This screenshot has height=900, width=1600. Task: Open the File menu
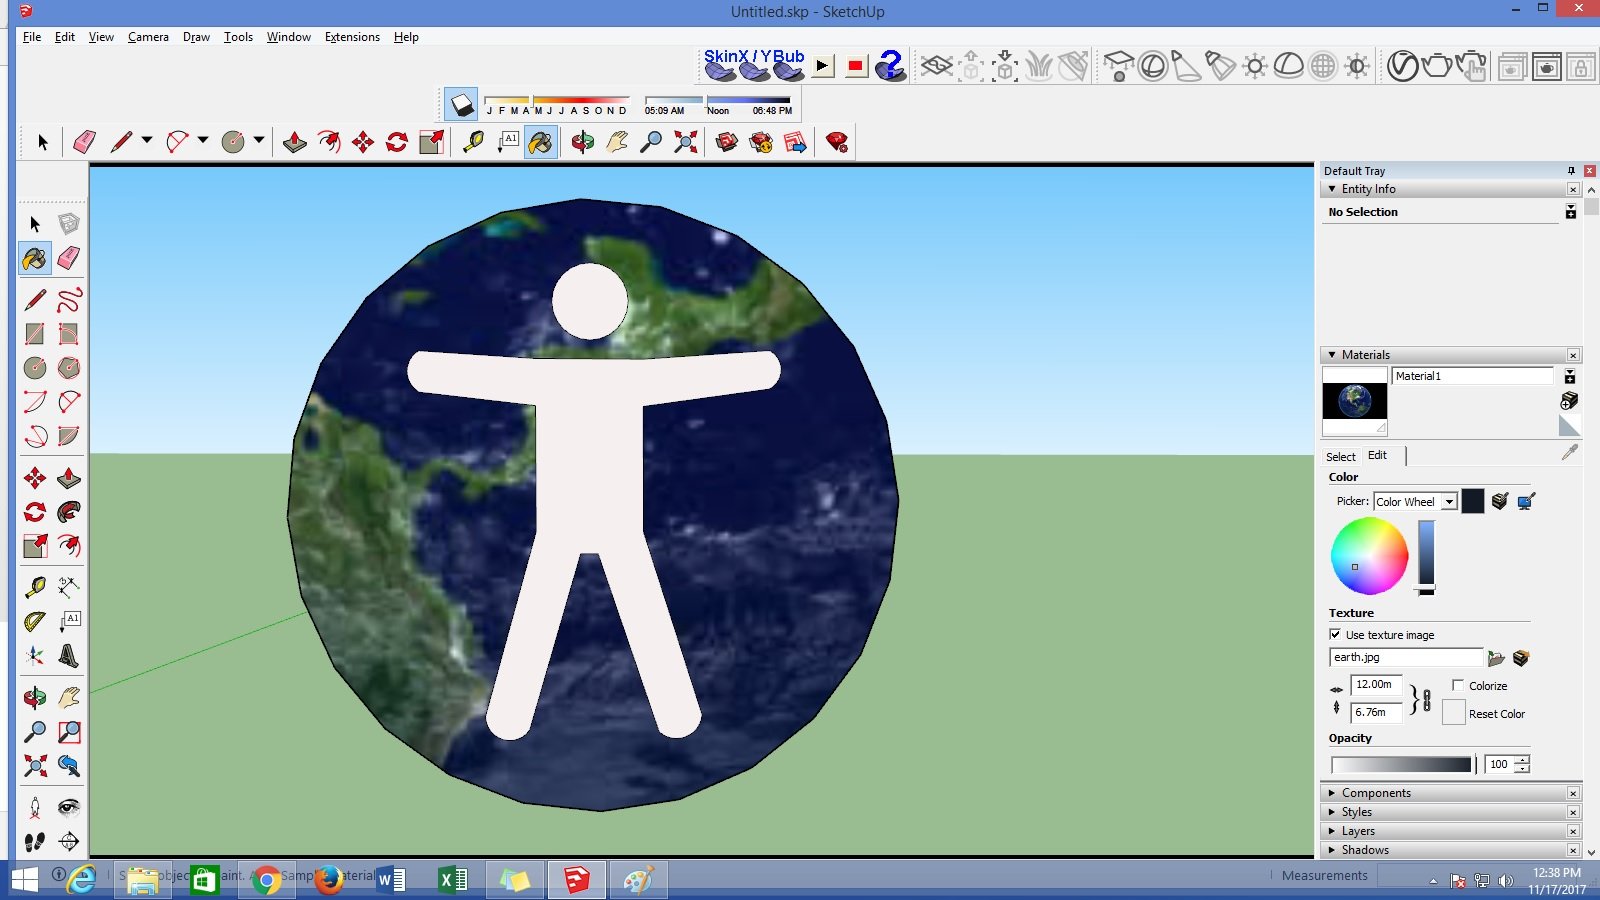click(x=32, y=37)
